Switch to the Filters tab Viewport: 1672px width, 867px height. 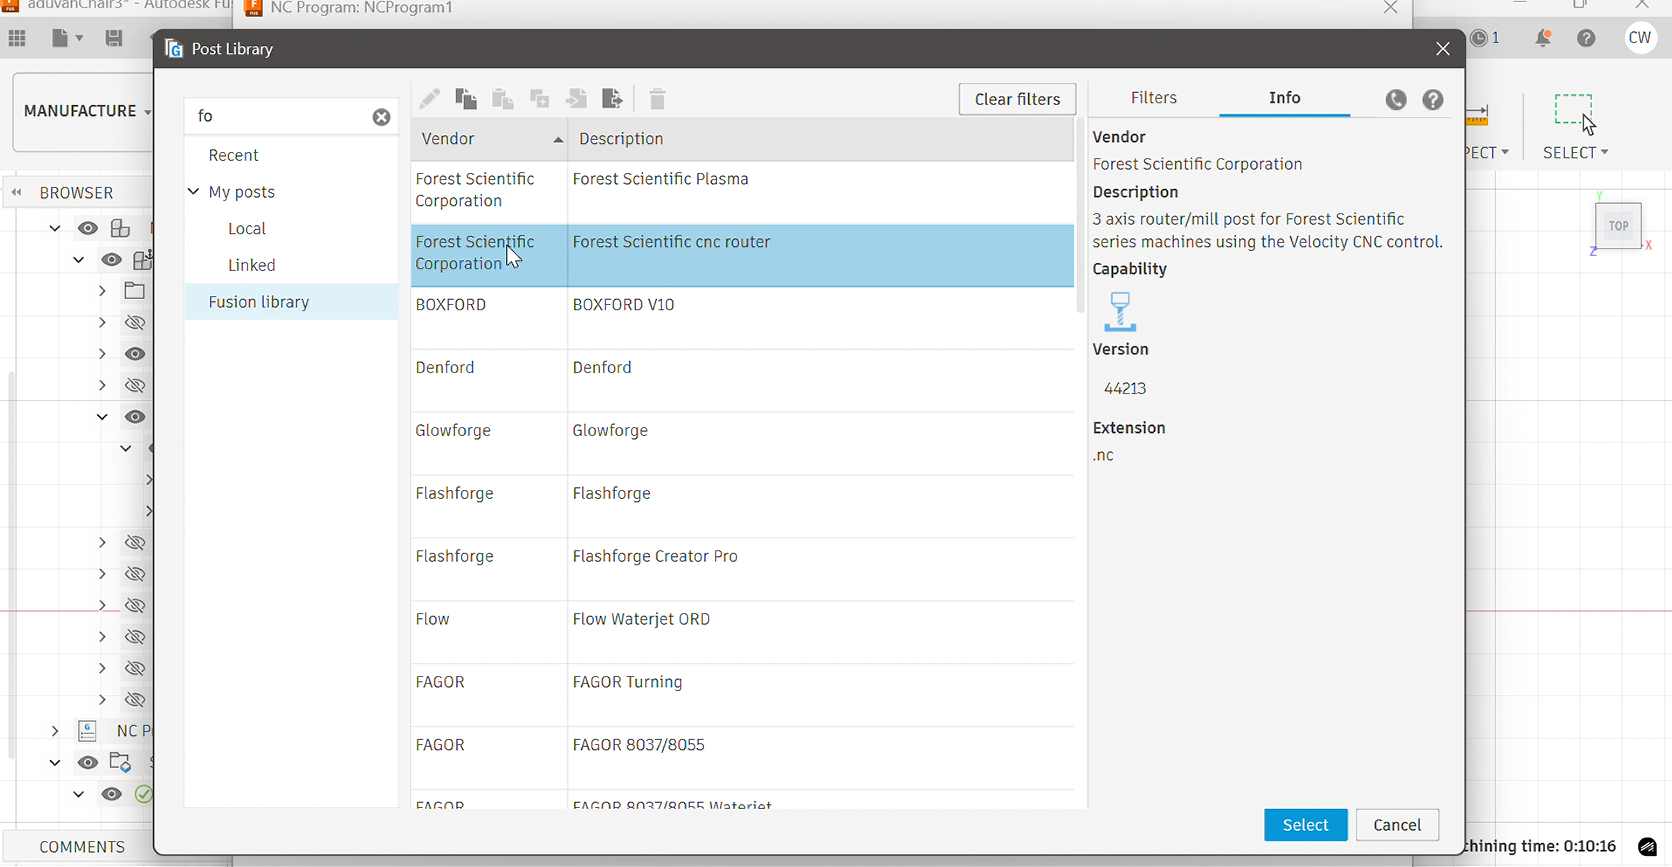coord(1154,98)
